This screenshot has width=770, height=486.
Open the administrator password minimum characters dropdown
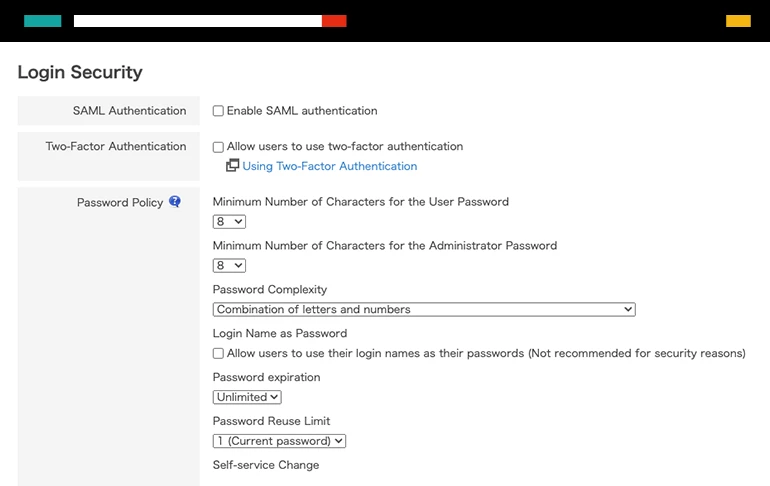point(229,266)
